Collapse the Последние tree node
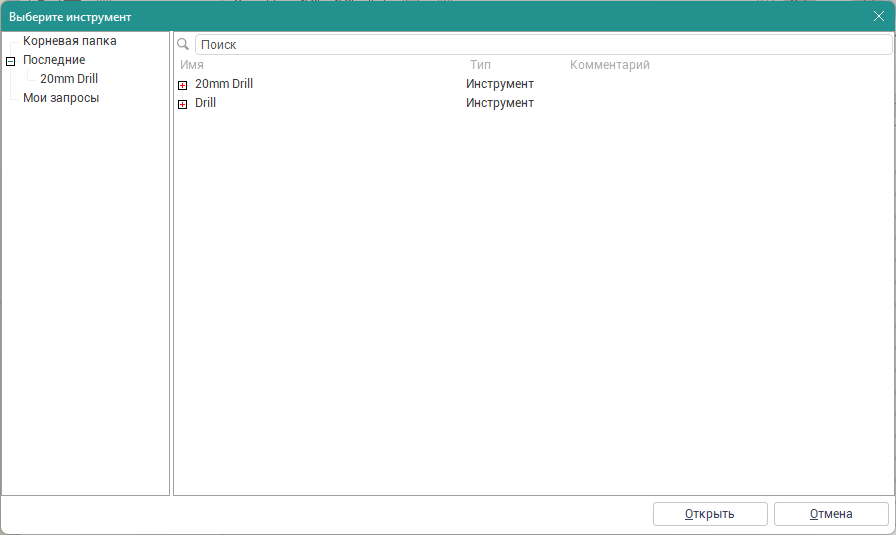 click(10, 61)
